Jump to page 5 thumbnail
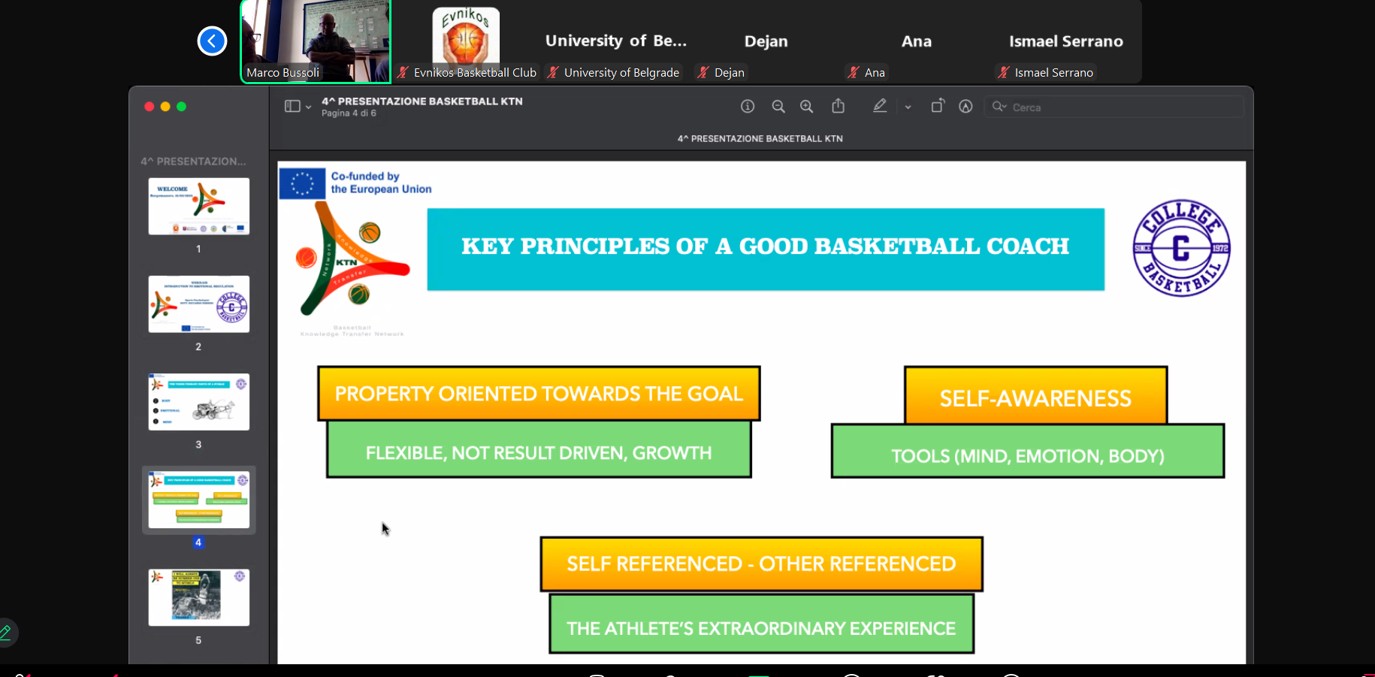This screenshot has height=677, width=1375. [199, 597]
